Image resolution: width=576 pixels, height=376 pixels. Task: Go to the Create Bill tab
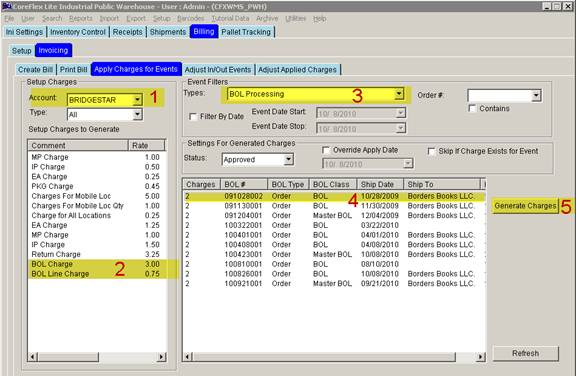(36, 69)
